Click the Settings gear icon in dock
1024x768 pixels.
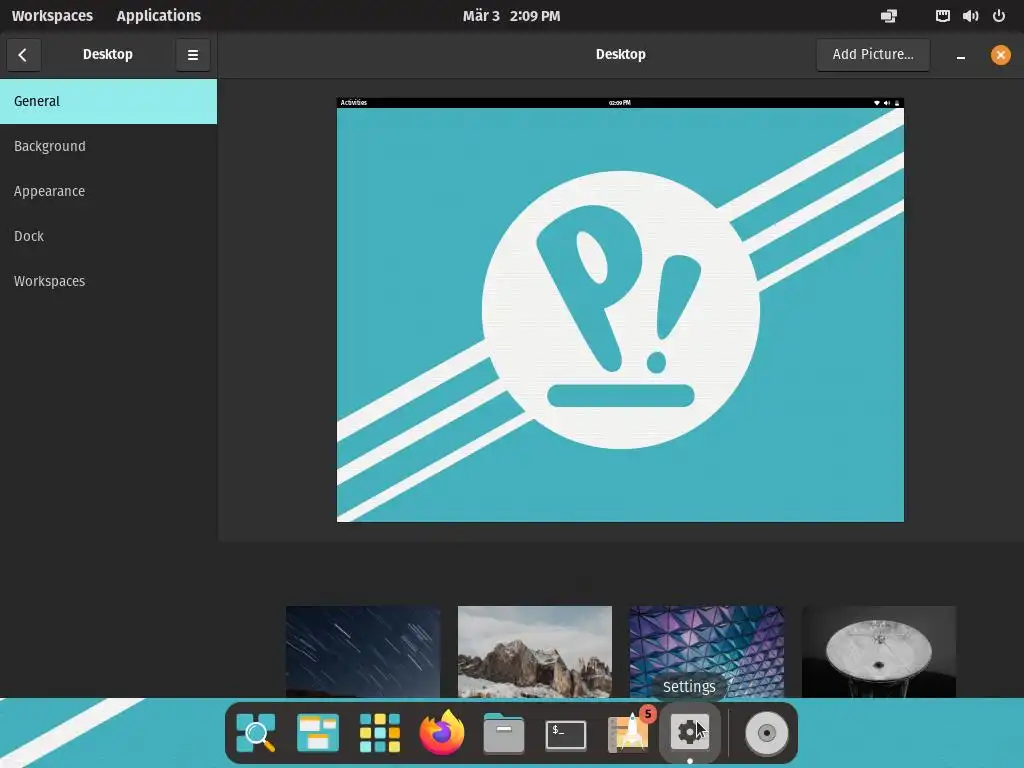[x=690, y=732]
